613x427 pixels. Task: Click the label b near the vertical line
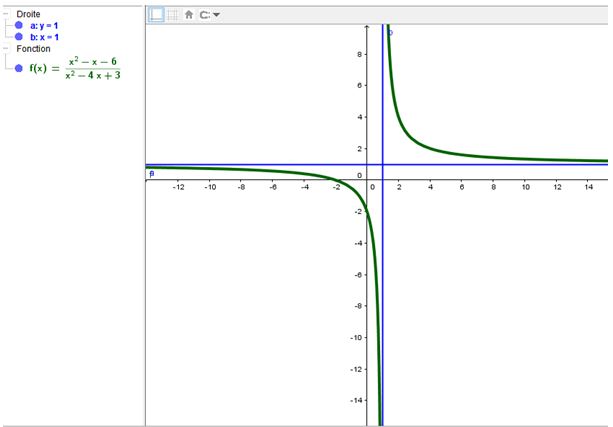(x=390, y=32)
